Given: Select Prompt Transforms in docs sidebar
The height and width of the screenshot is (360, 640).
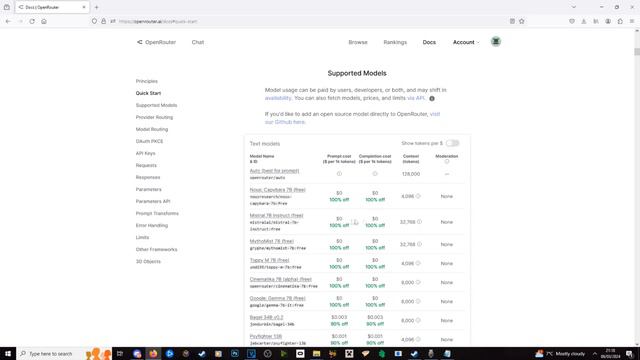Looking at the screenshot, I should tap(157, 213).
